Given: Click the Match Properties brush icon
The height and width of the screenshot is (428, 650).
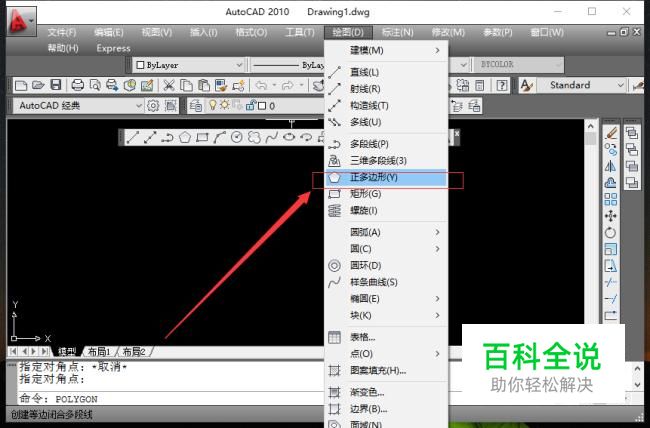Looking at the screenshot, I should click(x=221, y=85).
